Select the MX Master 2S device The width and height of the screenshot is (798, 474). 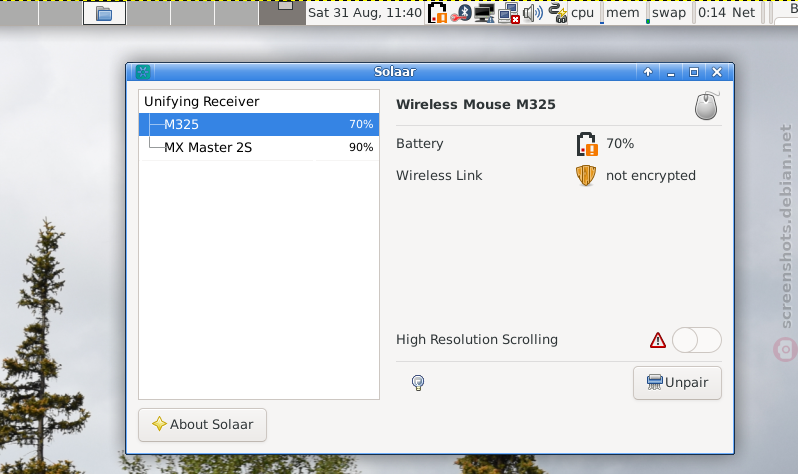pos(259,147)
